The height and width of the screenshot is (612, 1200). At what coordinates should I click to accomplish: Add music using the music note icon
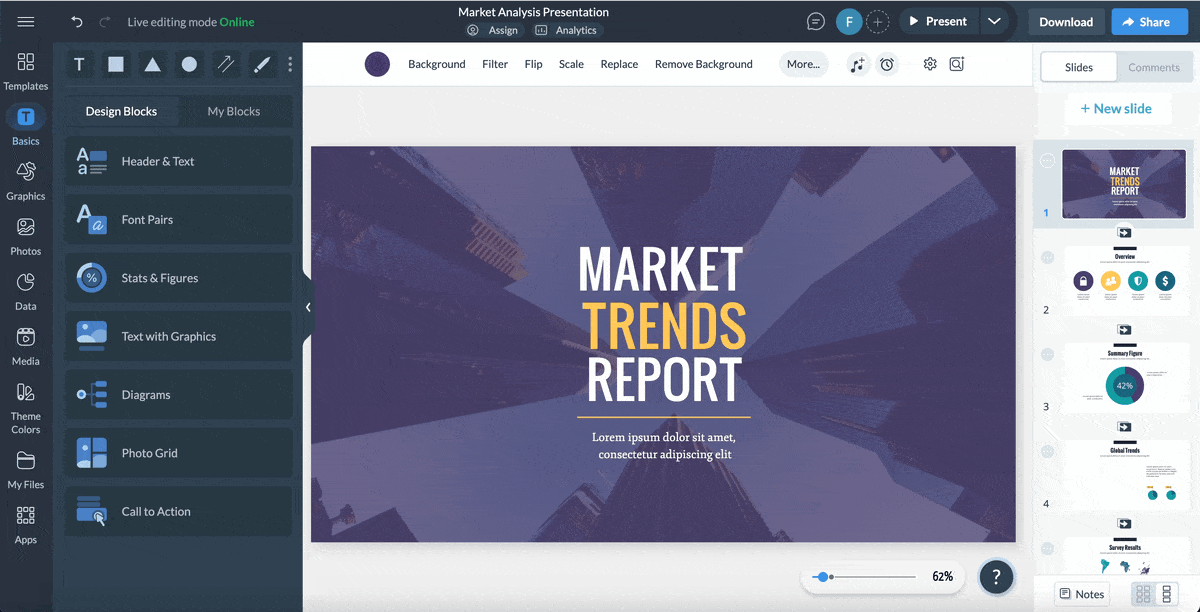857,63
